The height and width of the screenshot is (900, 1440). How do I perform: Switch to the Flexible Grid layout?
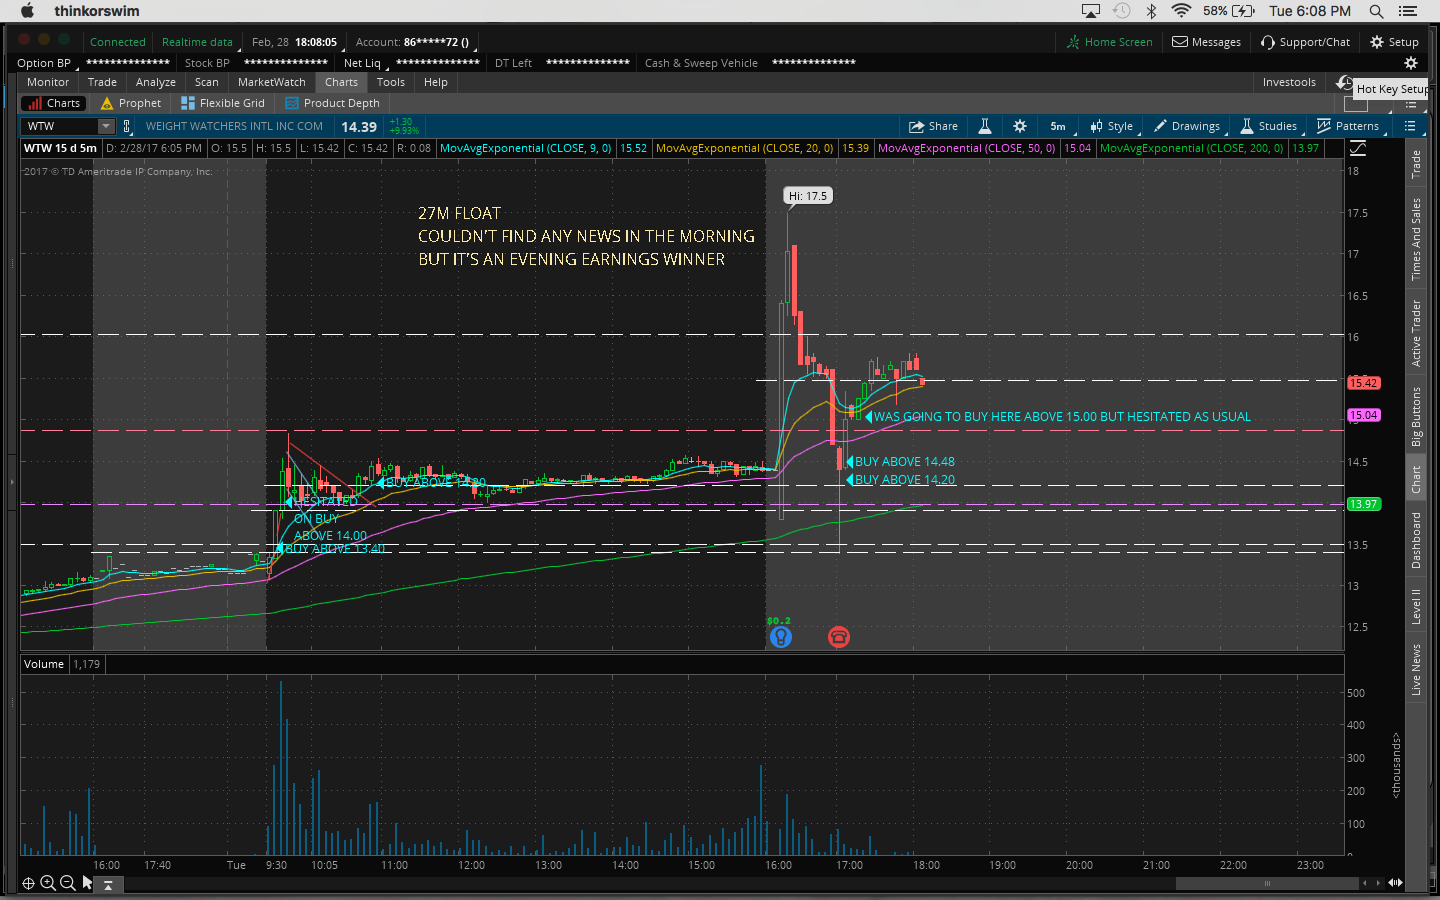pyautogui.click(x=223, y=103)
